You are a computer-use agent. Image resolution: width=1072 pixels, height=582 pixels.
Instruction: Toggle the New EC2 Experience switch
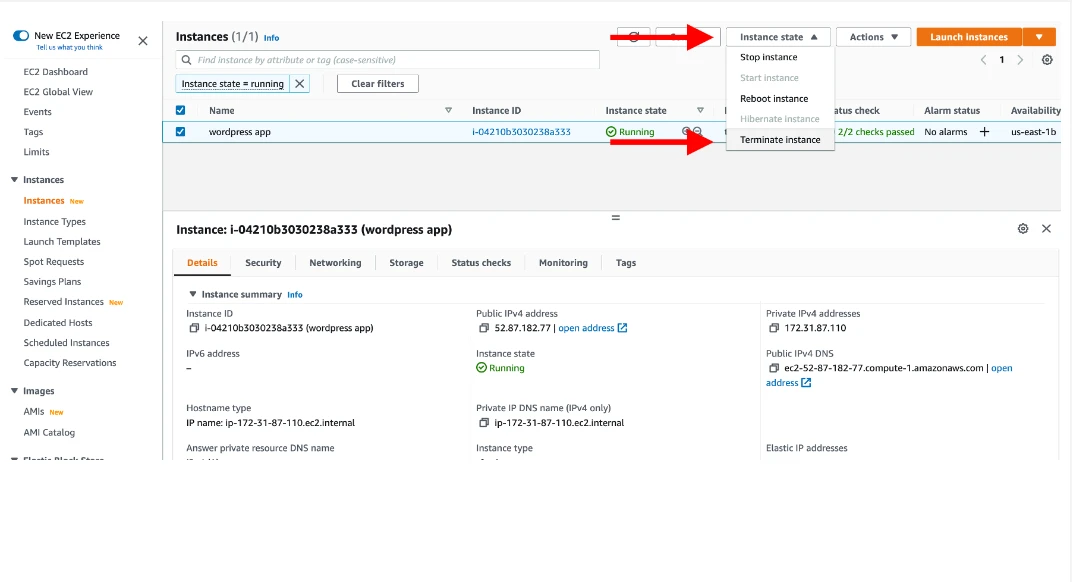pyautogui.click(x=21, y=36)
